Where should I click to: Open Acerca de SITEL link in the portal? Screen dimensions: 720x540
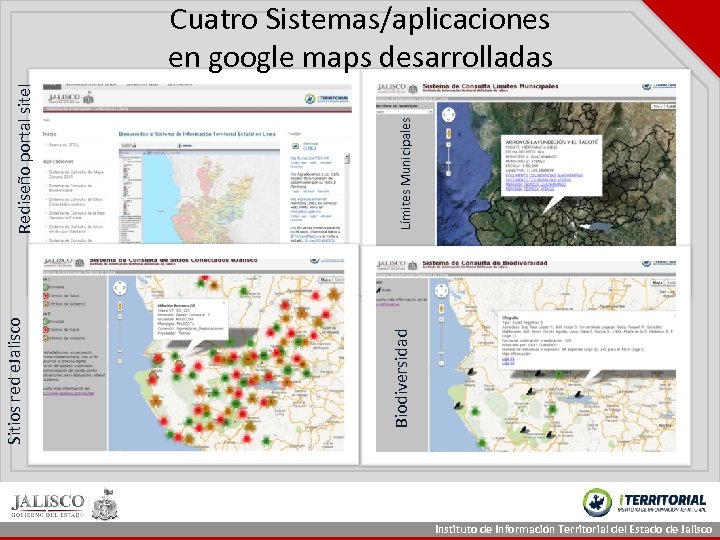63,145
